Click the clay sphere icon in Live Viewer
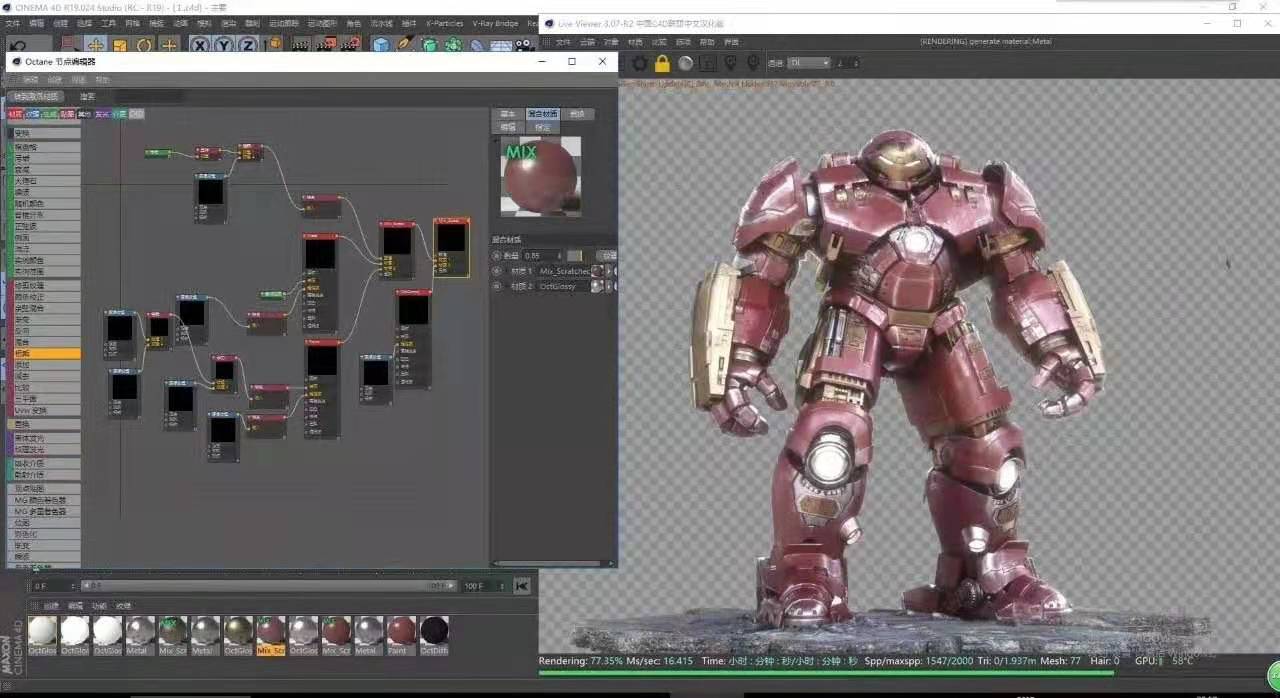 685,63
